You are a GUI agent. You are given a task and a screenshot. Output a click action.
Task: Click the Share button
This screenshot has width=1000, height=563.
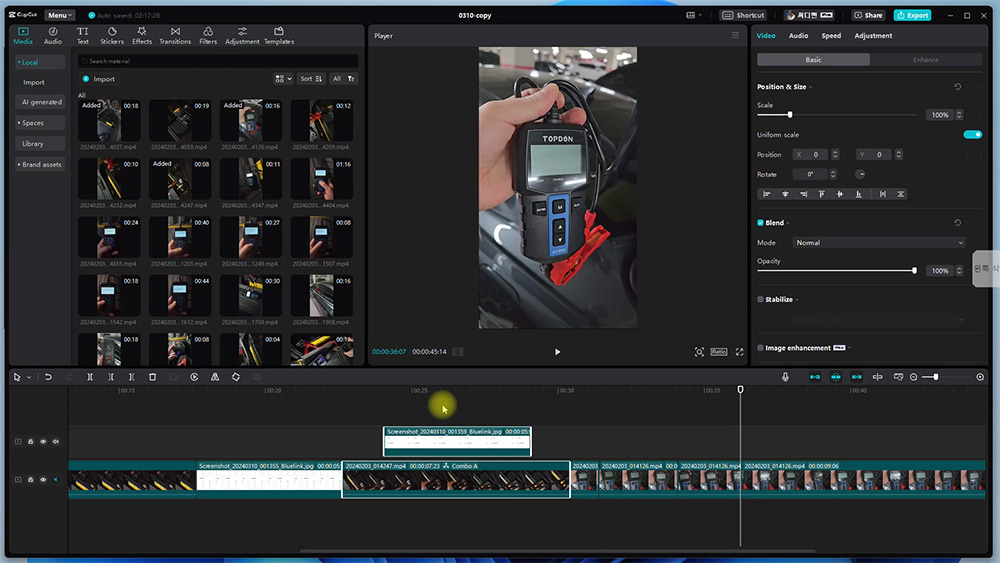(x=869, y=15)
